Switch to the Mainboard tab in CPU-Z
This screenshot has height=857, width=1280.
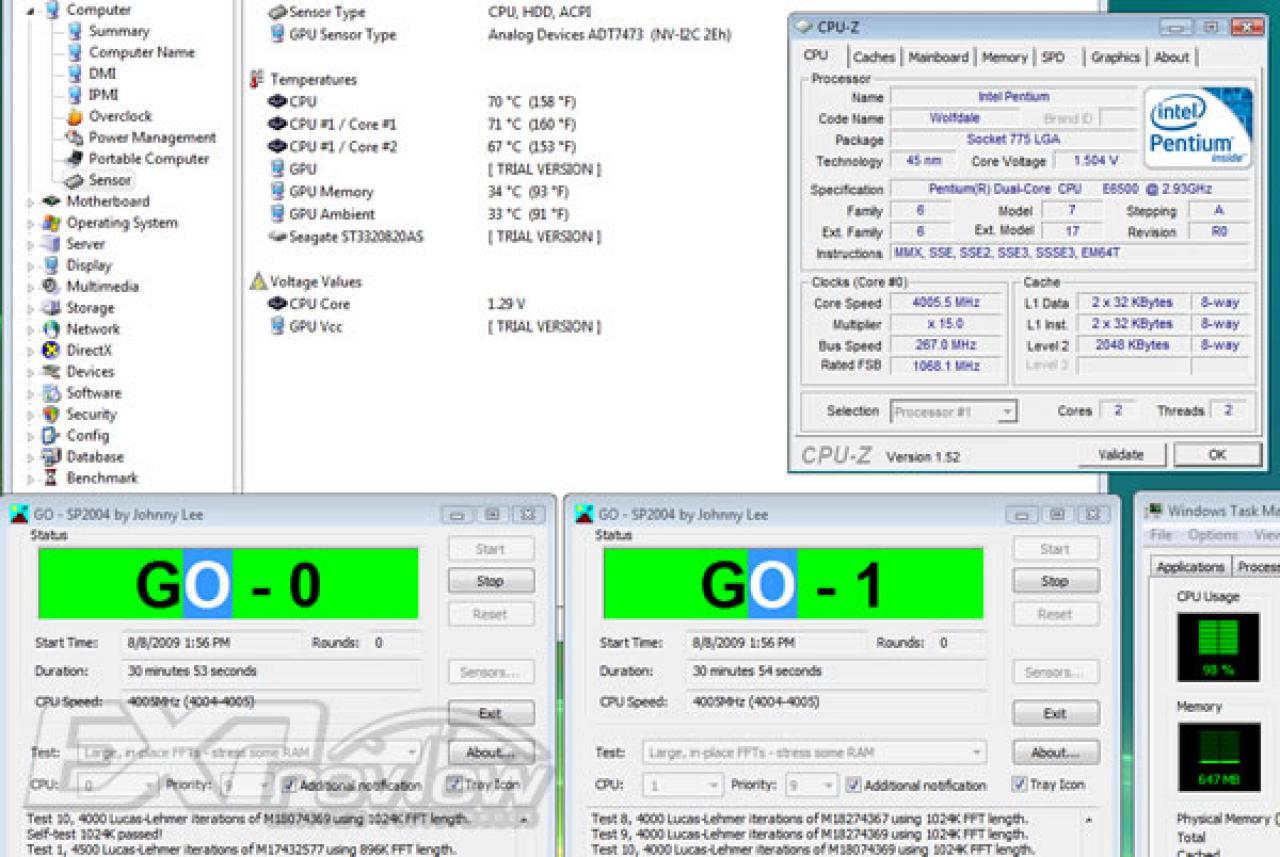tap(938, 57)
